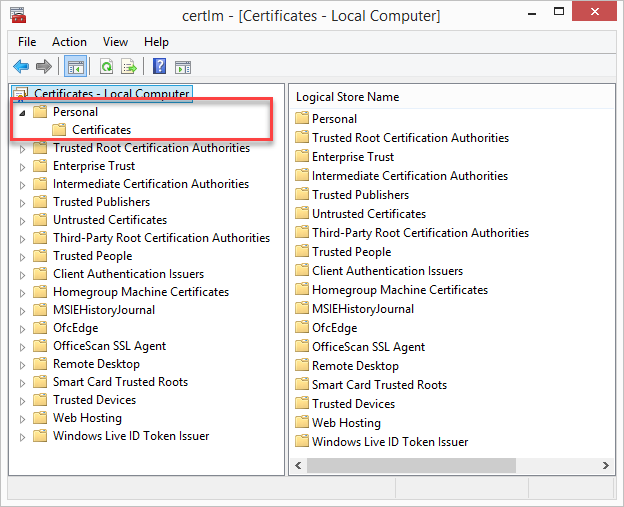Select Smart Card Trusted Roots in the left tree

pyautogui.click(x=120, y=382)
